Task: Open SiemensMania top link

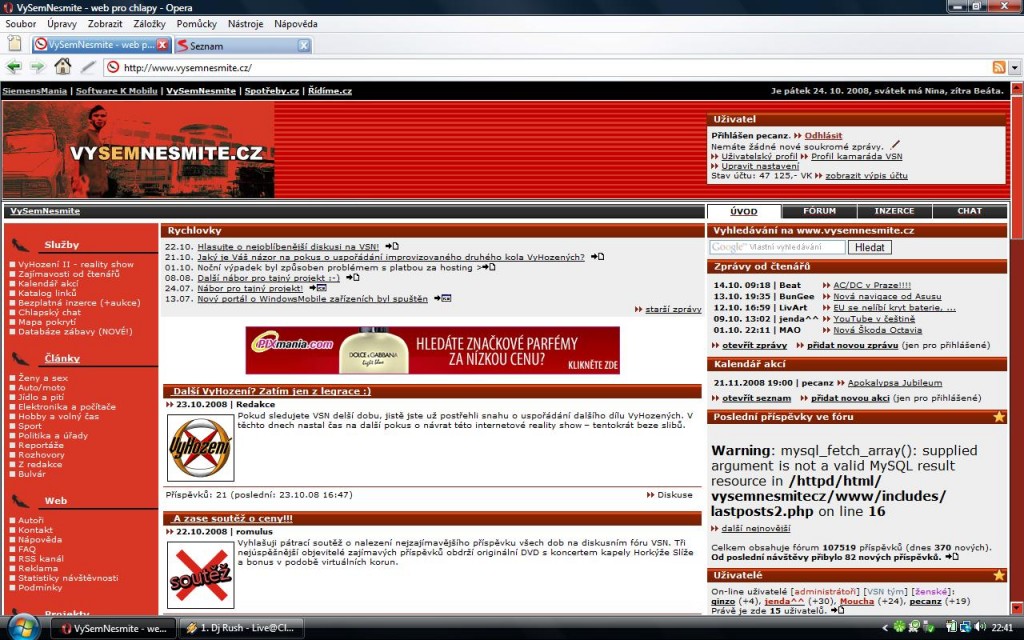Action: (35, 91)
